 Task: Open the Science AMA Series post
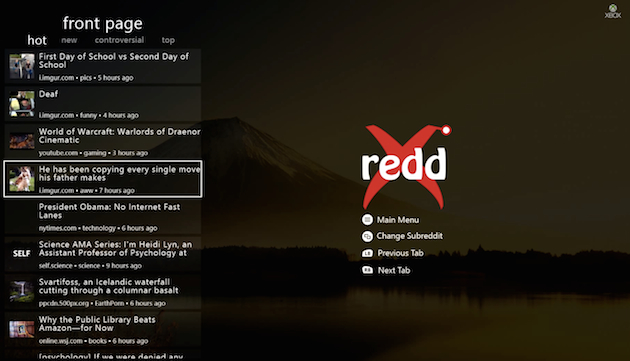point(103,254)
